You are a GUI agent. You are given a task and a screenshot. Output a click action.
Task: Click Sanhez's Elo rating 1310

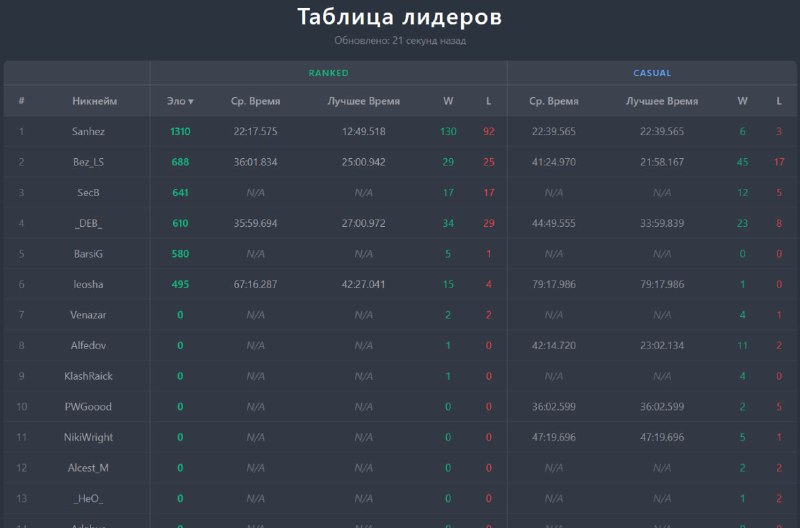click(x=180, y=131)
